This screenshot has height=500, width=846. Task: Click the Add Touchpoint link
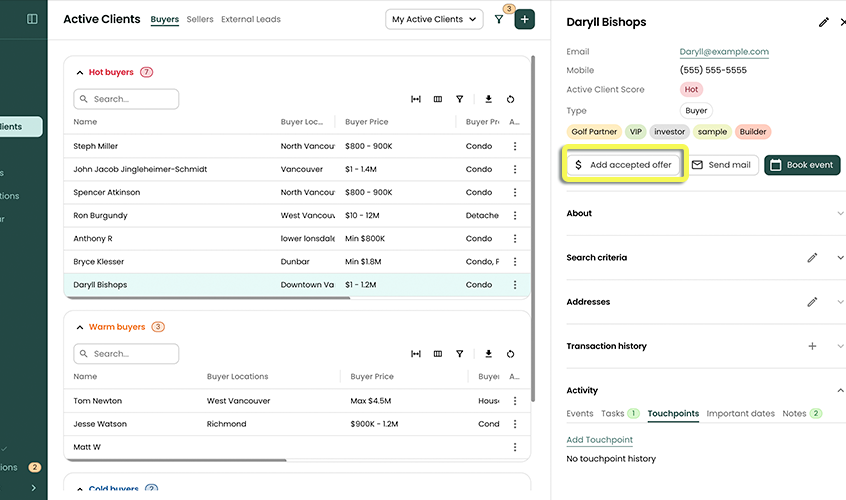pos(599,440)
